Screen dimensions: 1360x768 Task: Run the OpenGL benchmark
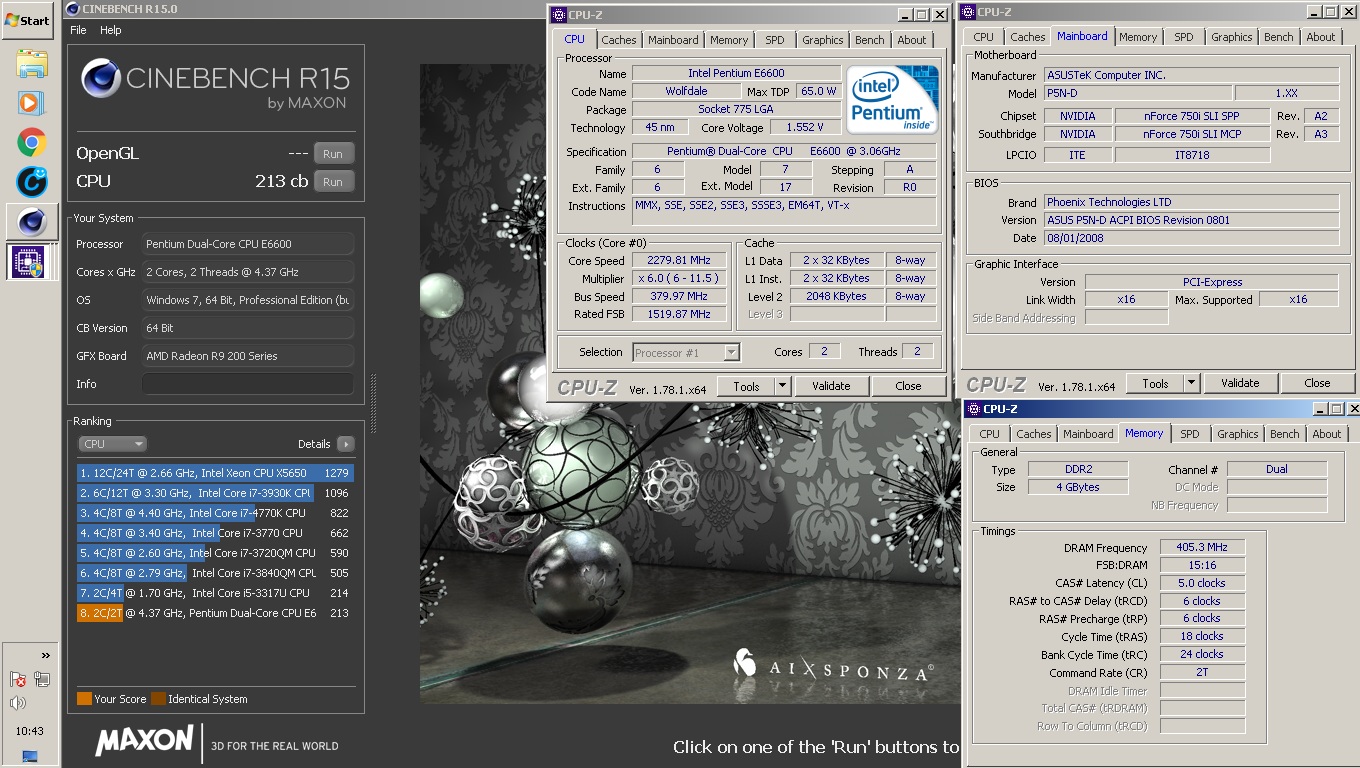[x=334, y=154]
